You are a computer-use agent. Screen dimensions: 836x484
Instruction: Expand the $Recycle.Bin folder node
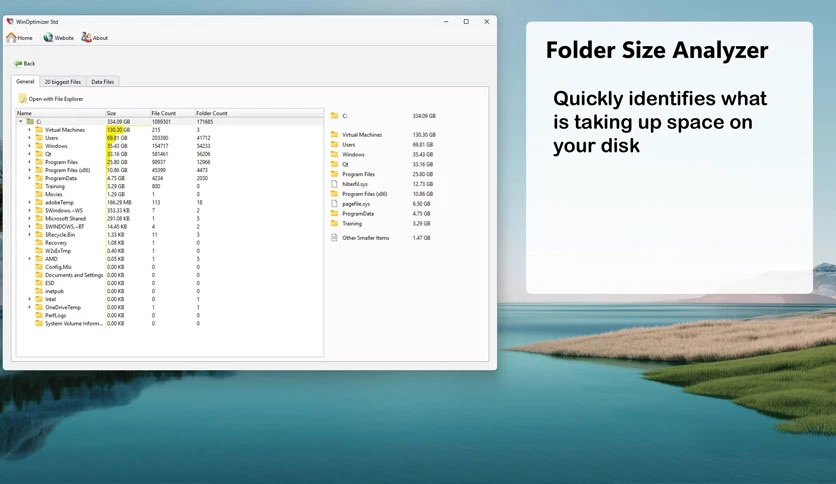click(x=29, y=235)
